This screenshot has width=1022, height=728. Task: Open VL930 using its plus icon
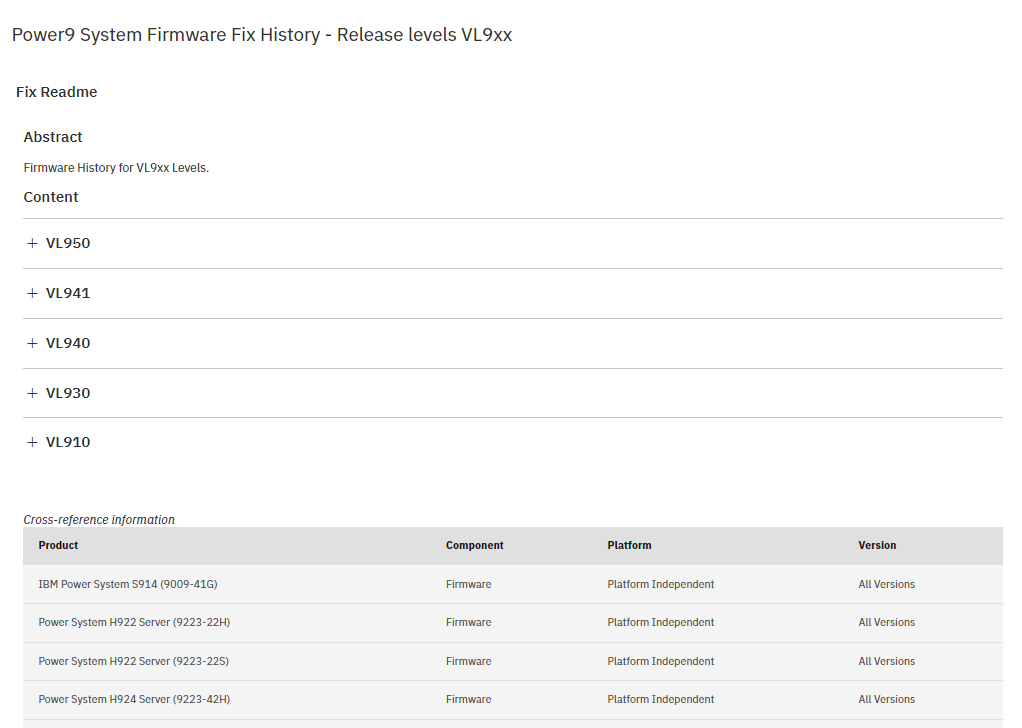click(x=32, y=393)
